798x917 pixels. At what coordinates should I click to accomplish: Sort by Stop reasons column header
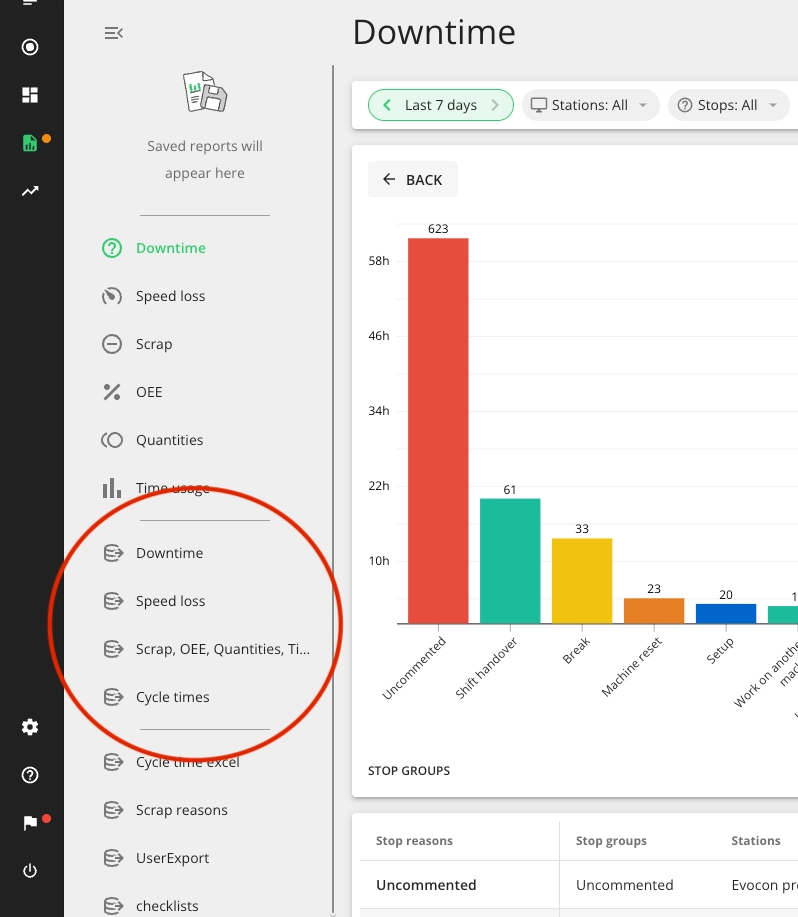[x=414, y=840]
